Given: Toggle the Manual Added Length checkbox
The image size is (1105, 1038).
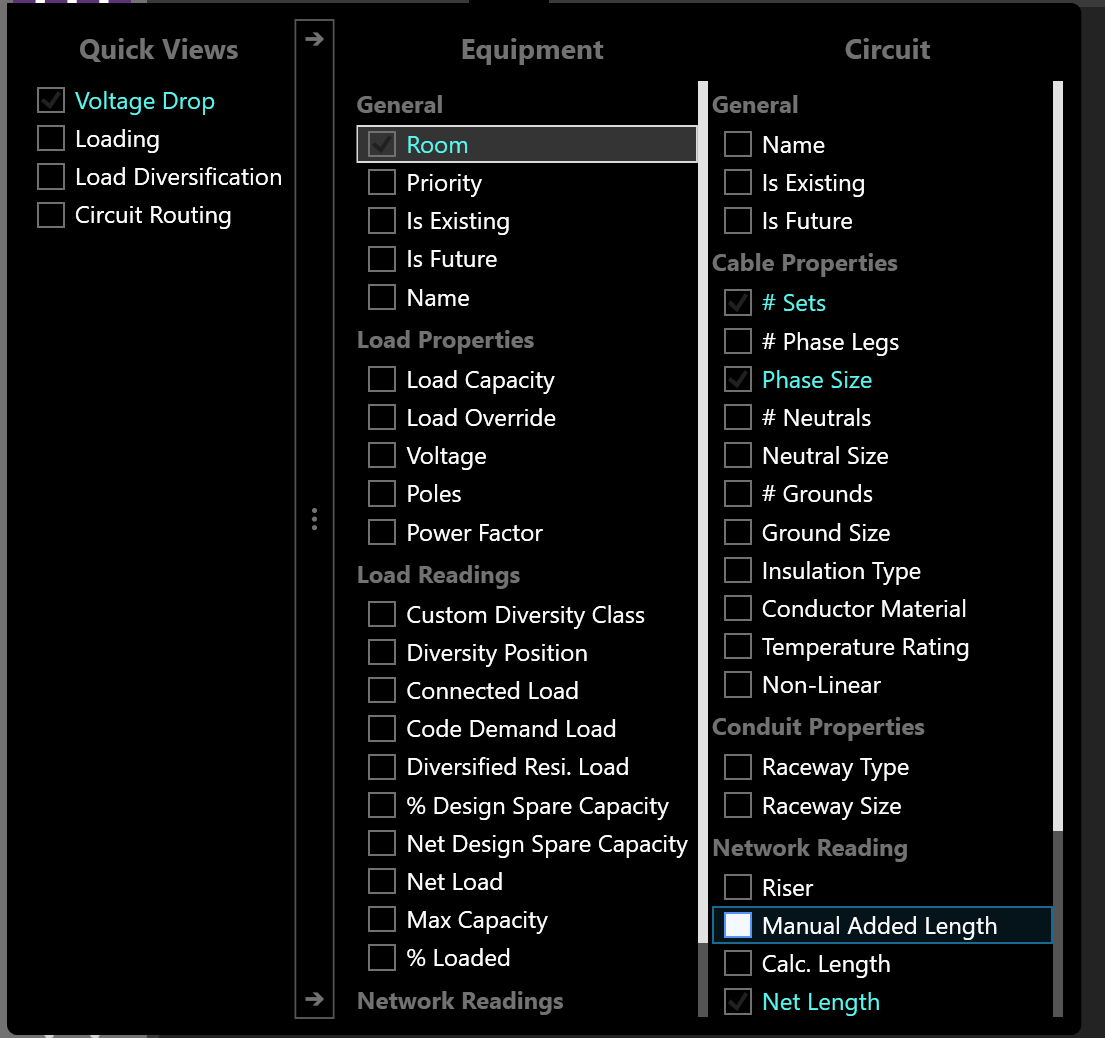Looking at the screenshot, I should (738, 925).
